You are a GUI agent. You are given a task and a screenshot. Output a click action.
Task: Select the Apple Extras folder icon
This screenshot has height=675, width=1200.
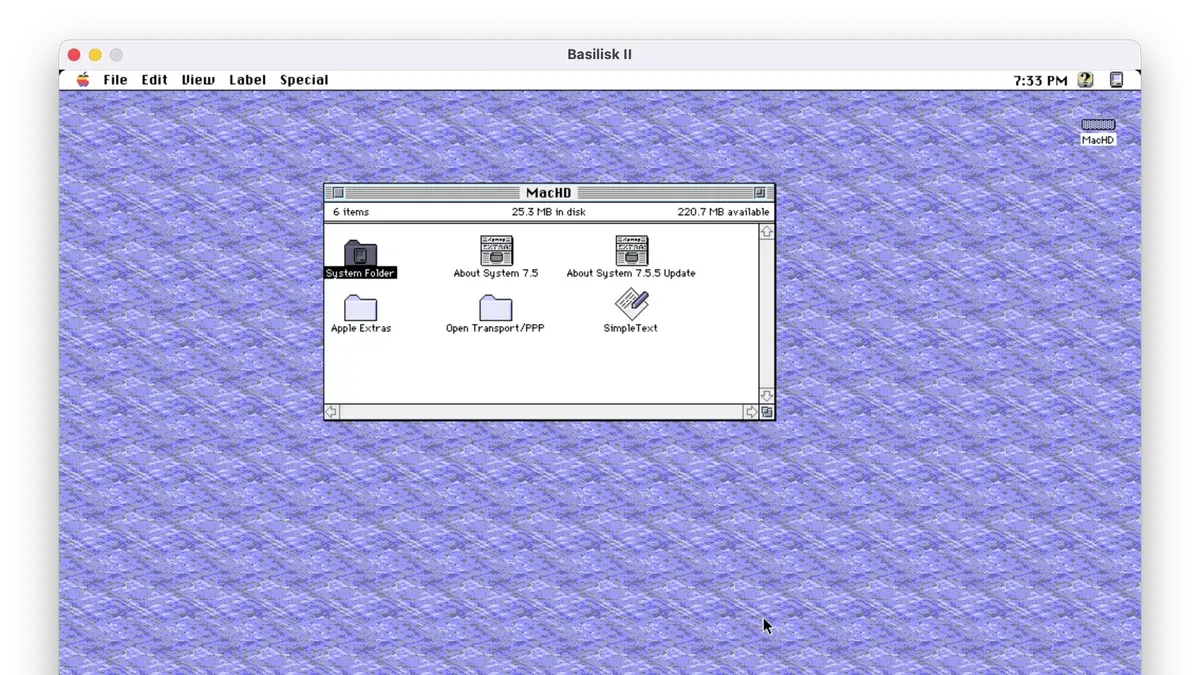point(360,307)
